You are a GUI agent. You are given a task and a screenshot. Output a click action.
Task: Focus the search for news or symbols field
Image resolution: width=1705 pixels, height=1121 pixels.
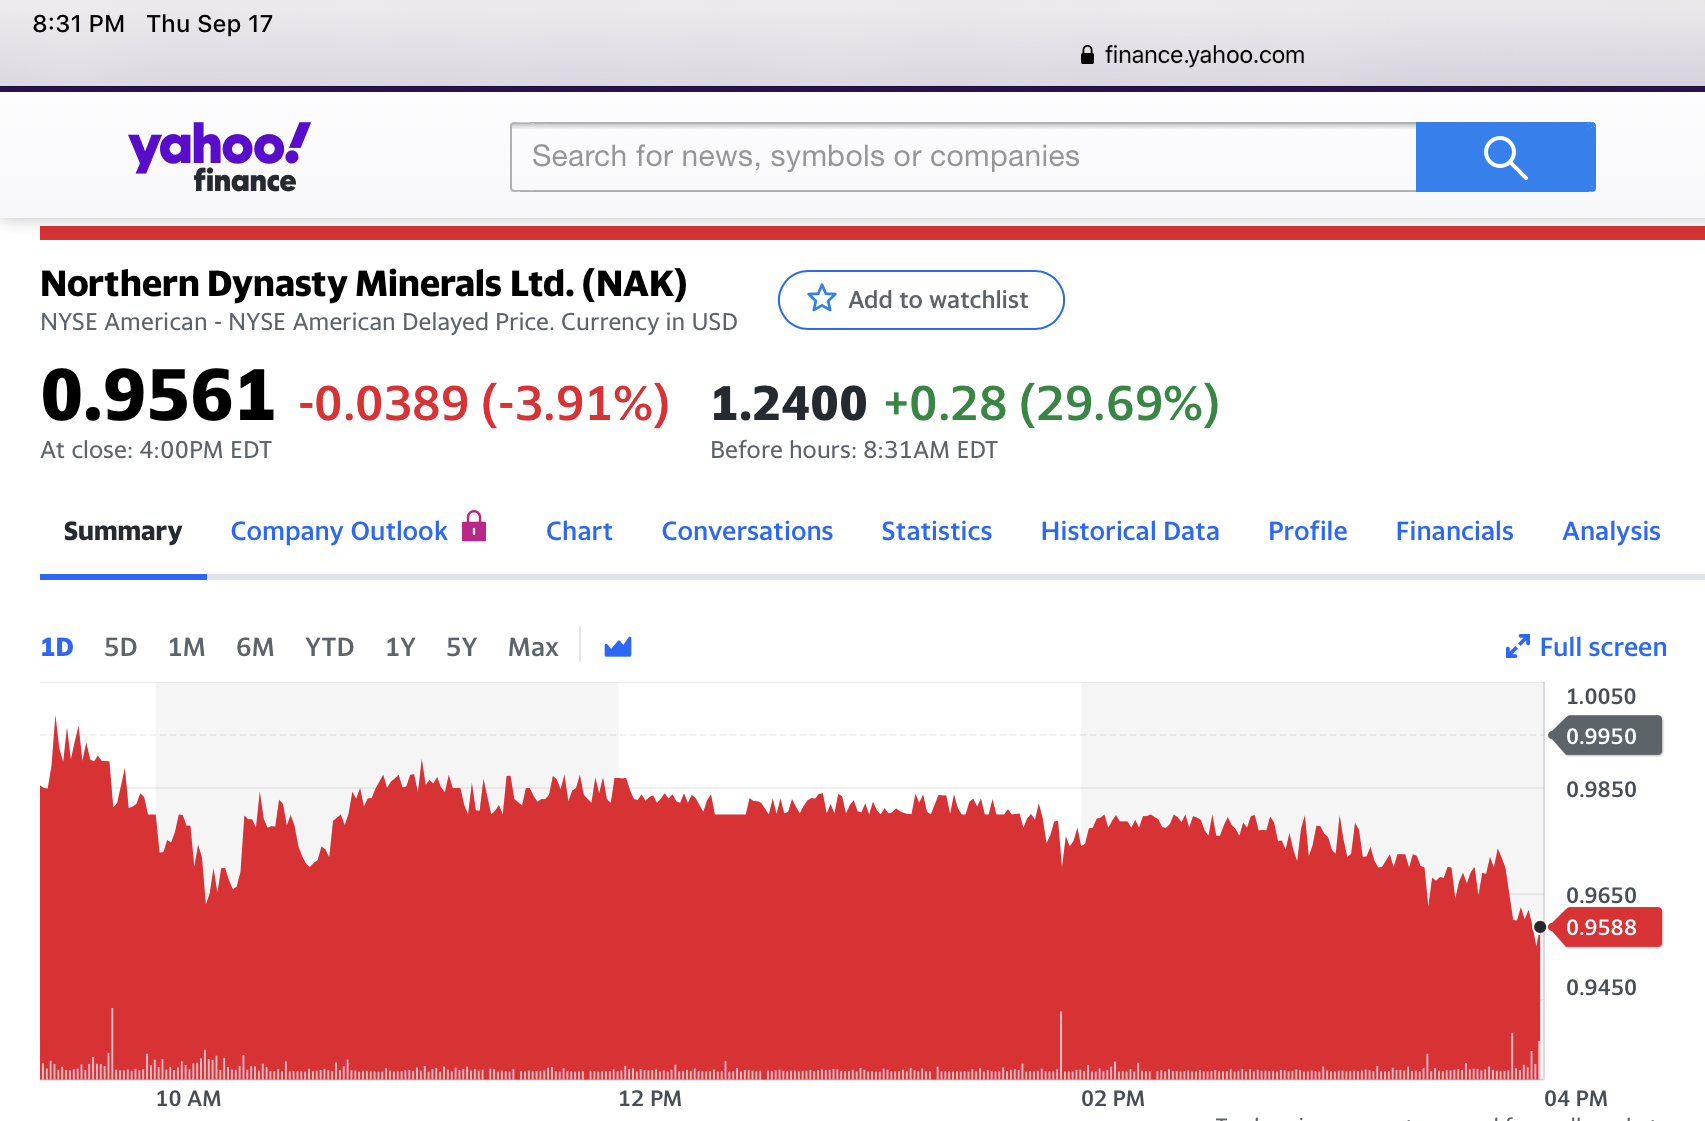pyautogui.click(x=963, y=157)
